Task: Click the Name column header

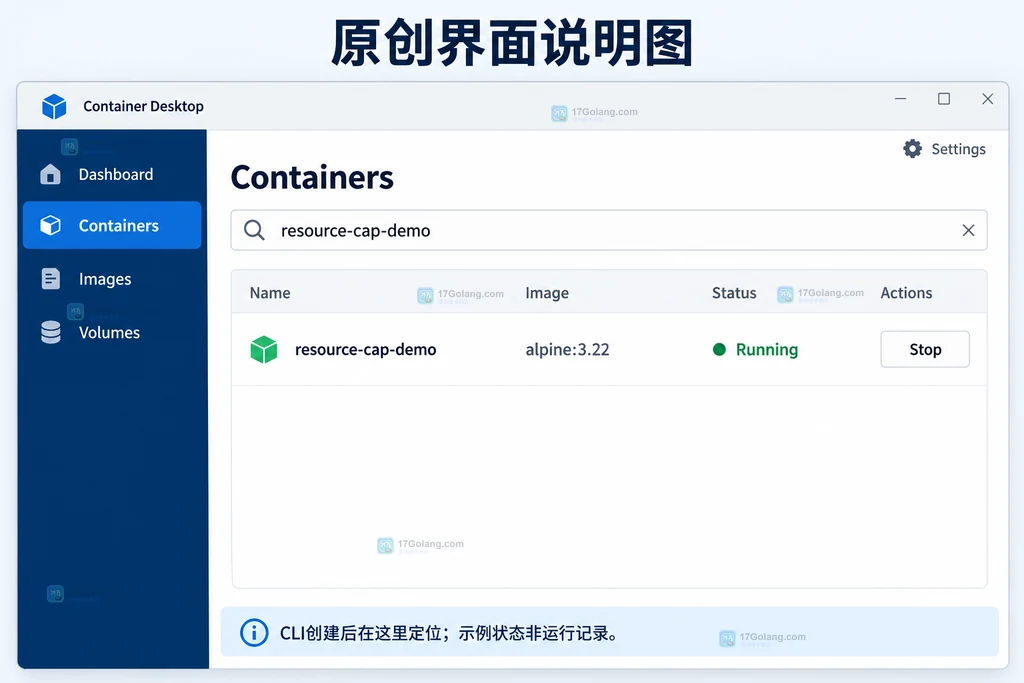Action: pos(270,293)
